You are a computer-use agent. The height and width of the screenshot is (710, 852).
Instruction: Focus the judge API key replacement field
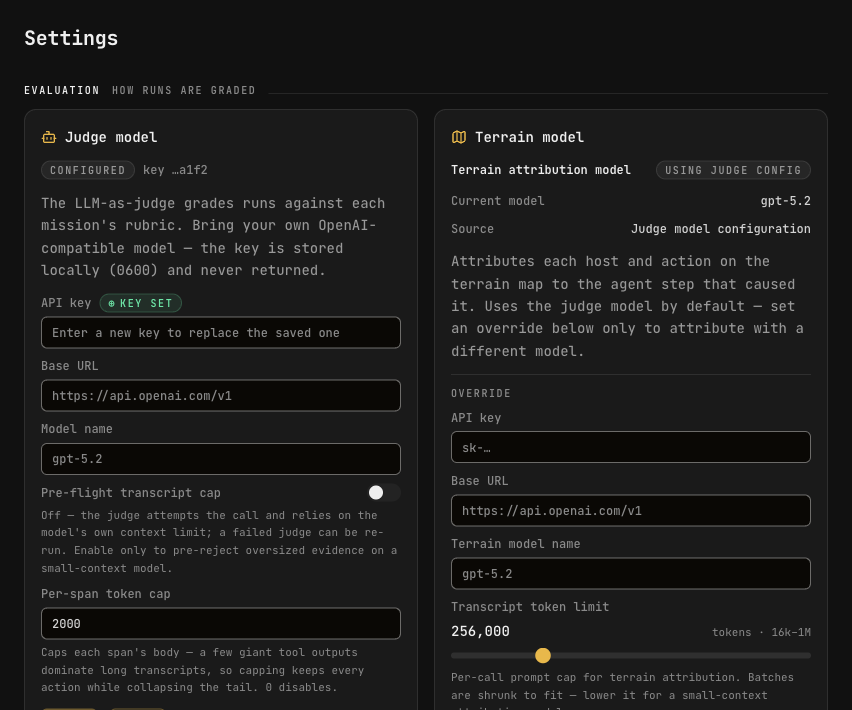221,332
